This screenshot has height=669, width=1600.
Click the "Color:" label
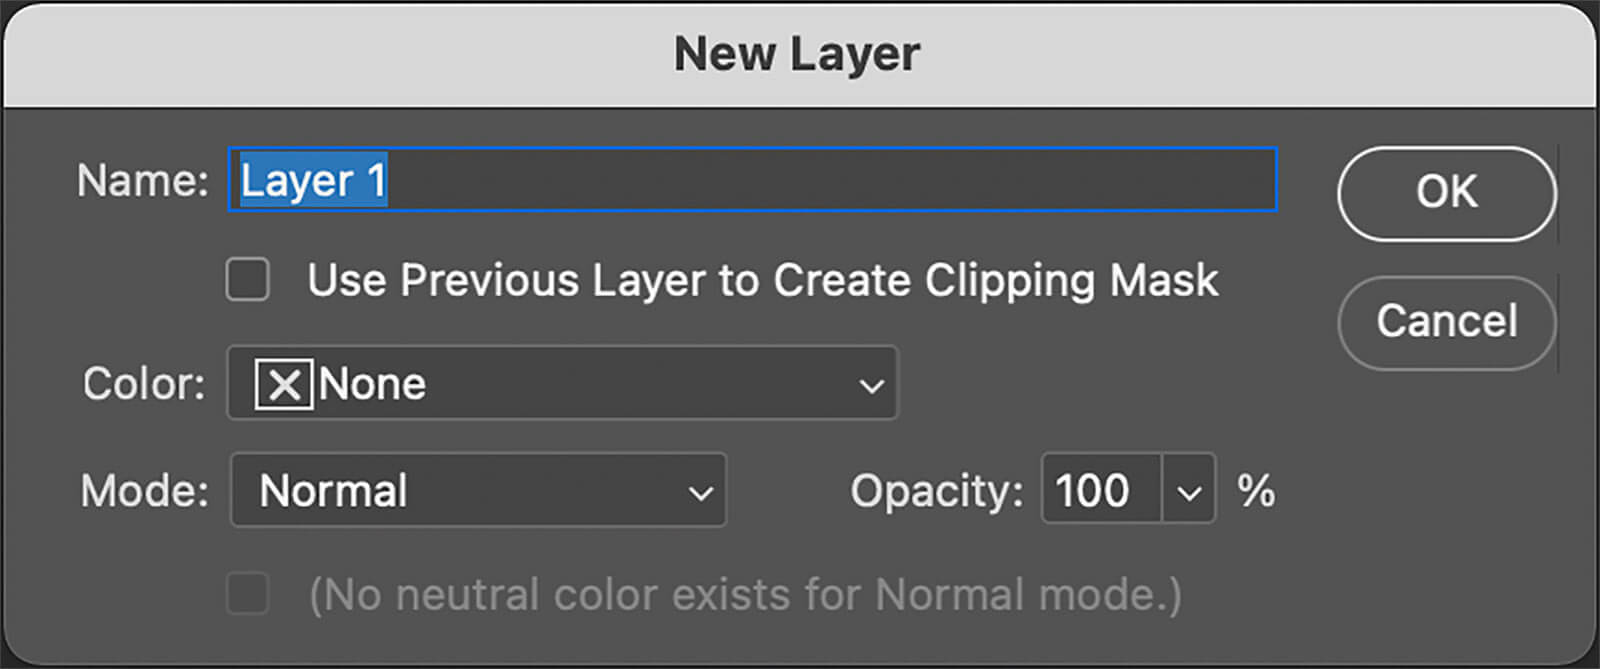144,384
